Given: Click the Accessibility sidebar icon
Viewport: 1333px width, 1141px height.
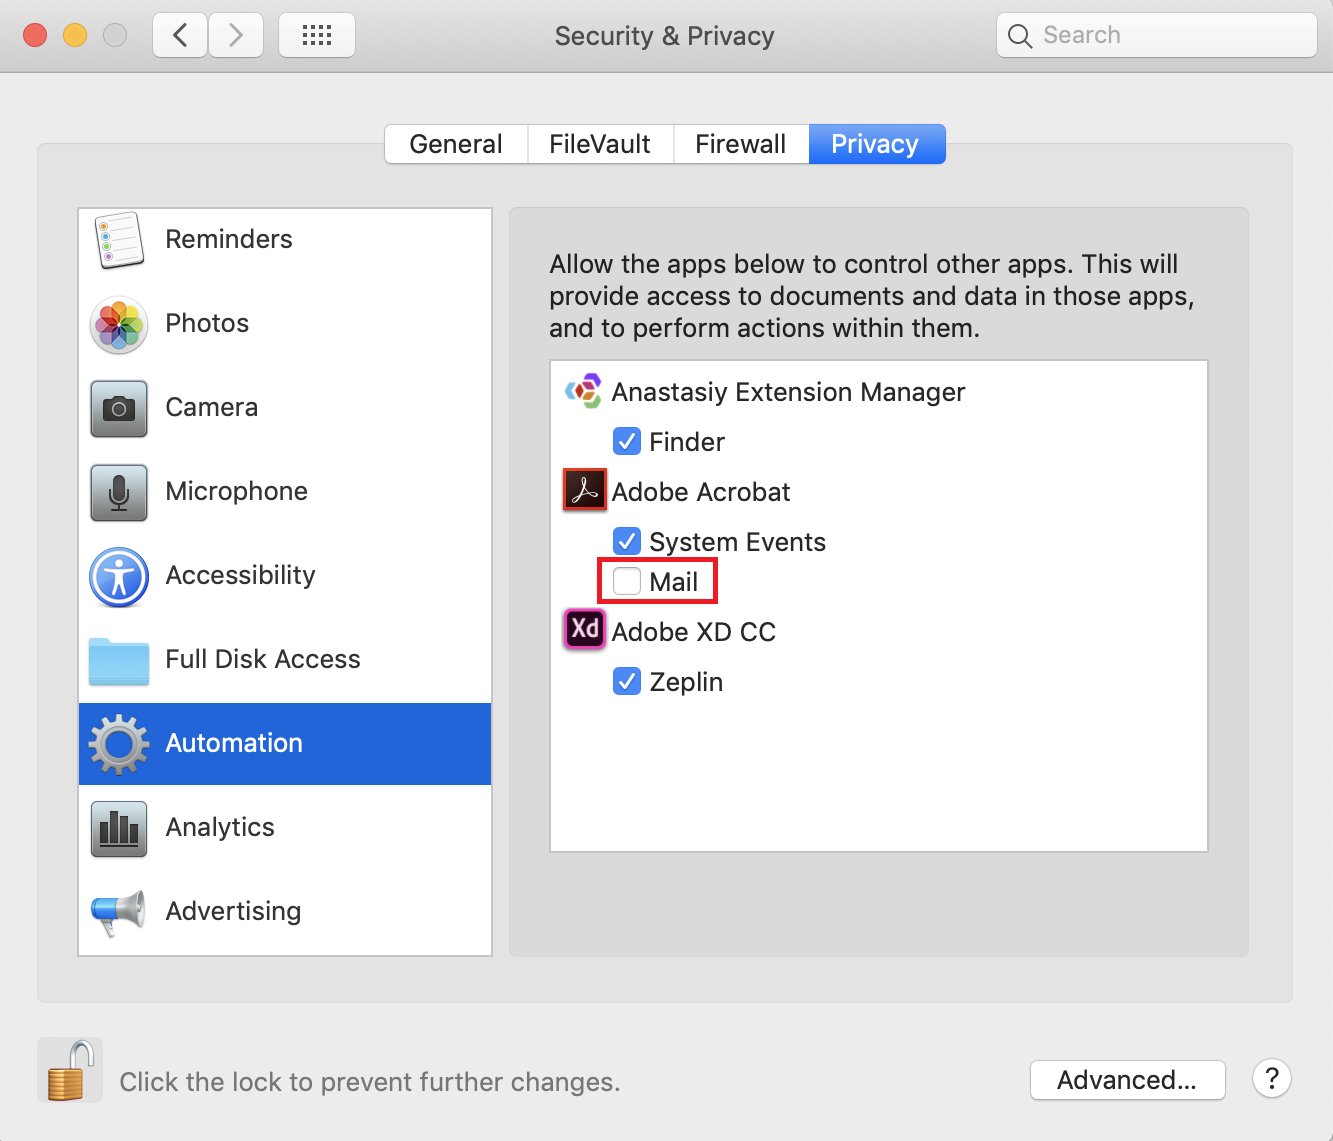Looking at the screenshot, I should tap(118, 577).
